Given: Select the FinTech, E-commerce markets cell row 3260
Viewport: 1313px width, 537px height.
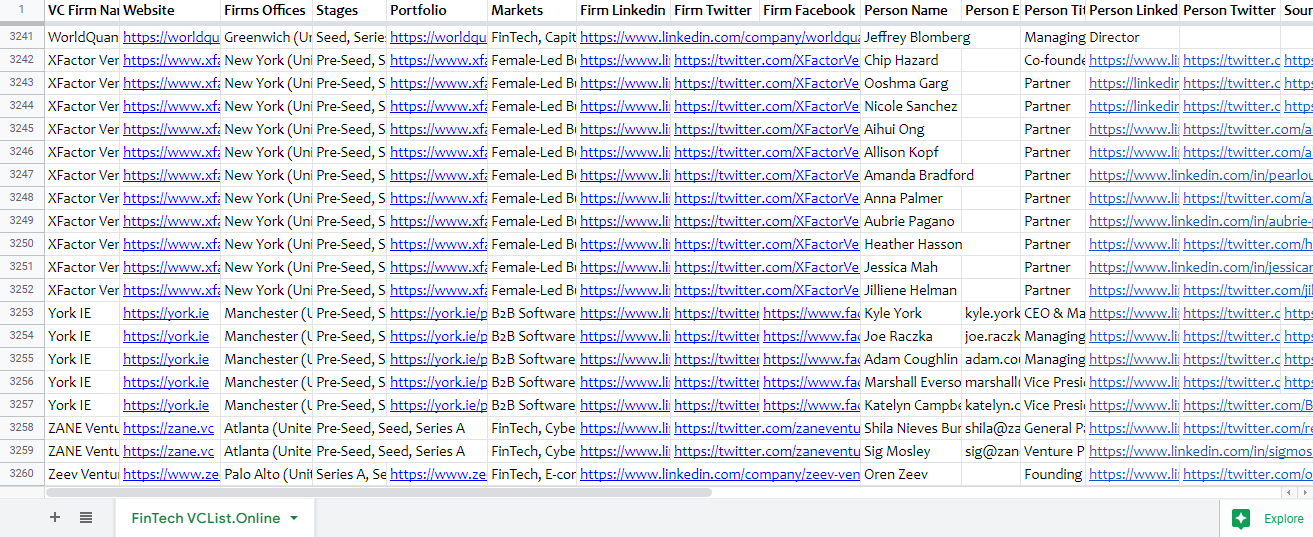Looking at the screenshot, I should click(532, 474).
